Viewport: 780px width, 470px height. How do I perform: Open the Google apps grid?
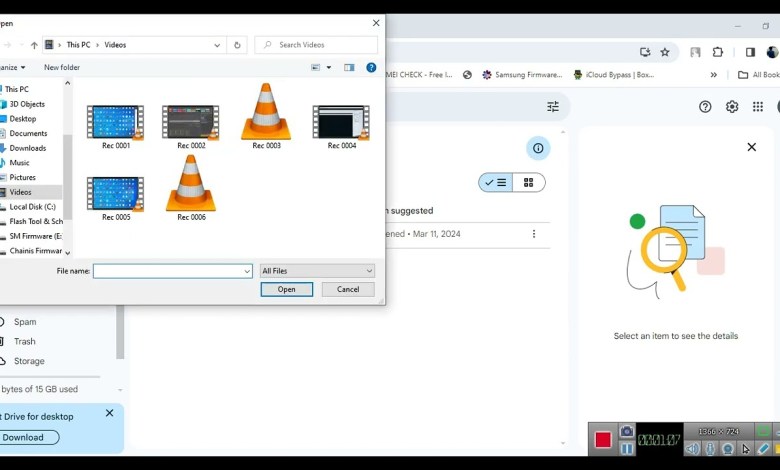point(758,107)
